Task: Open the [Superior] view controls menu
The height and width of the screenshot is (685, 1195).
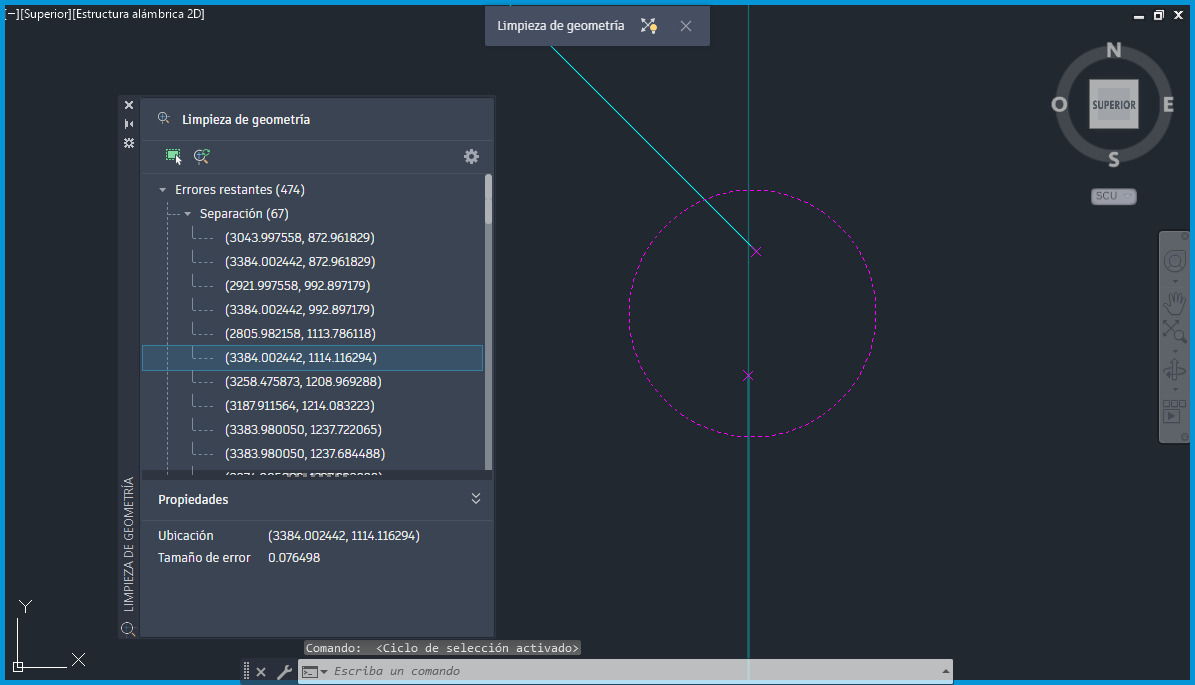Action: (45, 14)
